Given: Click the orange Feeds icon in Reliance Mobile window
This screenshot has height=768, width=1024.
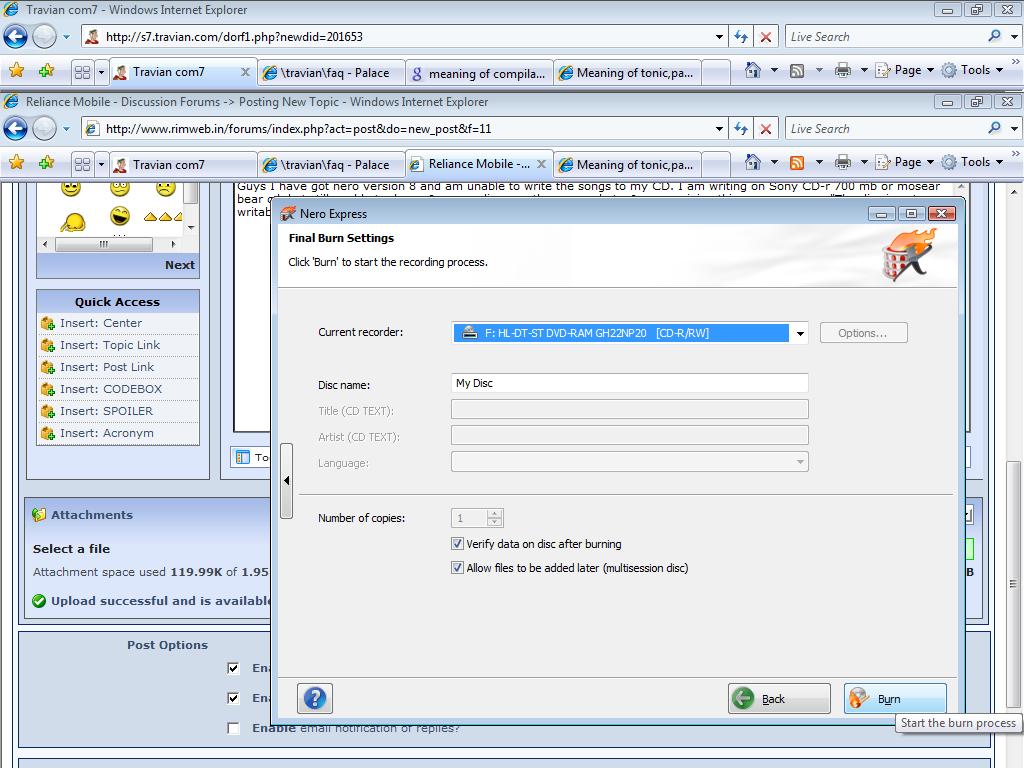Looking at the screenshot, I should coord(797,162).
